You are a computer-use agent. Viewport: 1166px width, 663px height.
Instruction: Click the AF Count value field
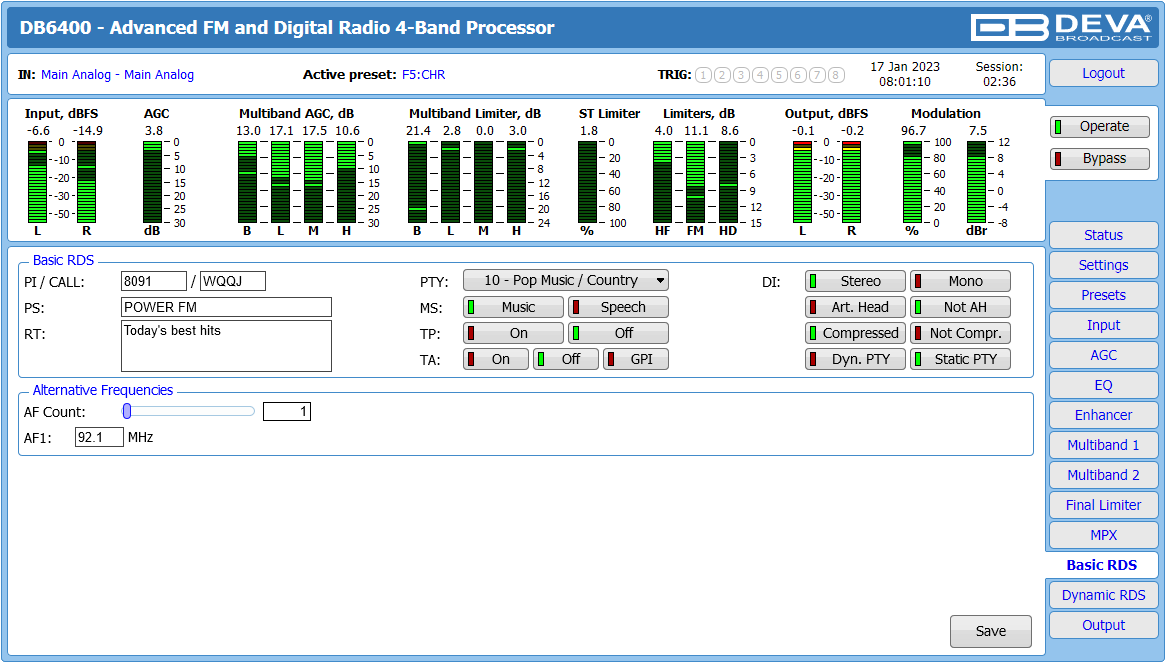pos(287,412)
